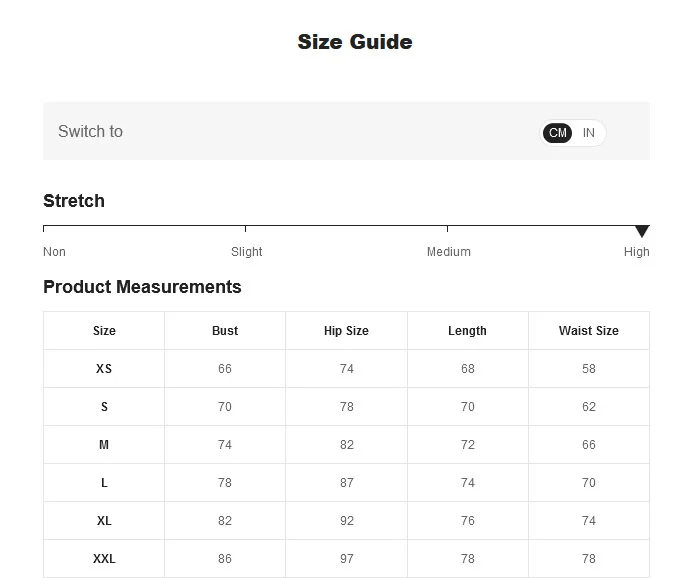Click the Bust column header

coord(225,331)
